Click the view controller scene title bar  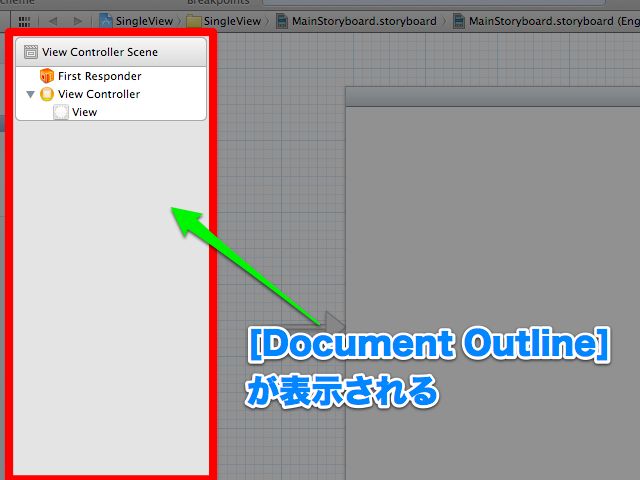[x=493, y=97]
